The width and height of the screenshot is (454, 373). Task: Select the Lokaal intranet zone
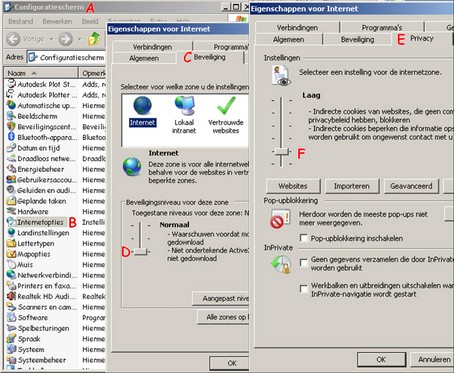184,115
